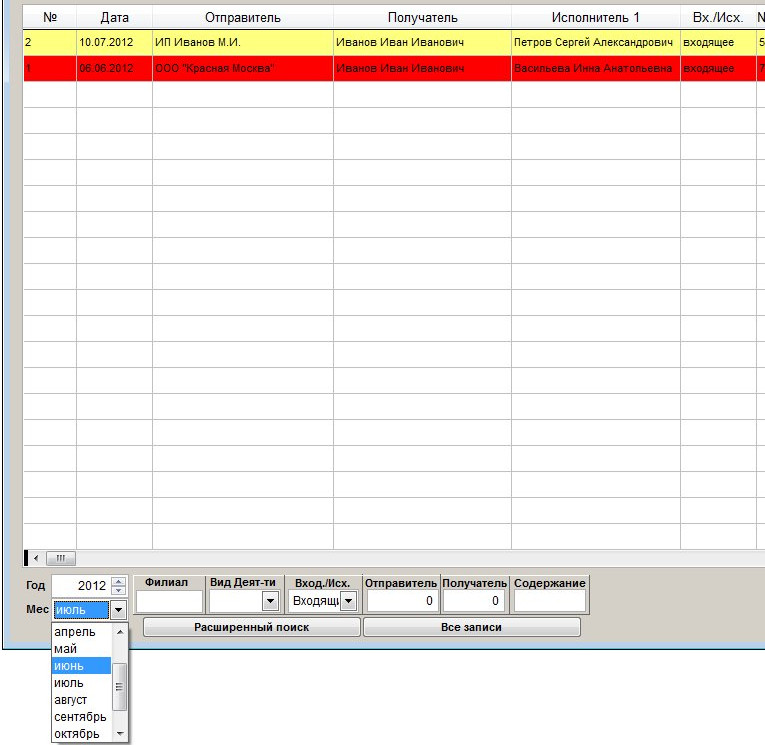765x745 pixels.
Task: Increase the year with the up spinner
Action: pyautogui.click(x=119, y=581)
